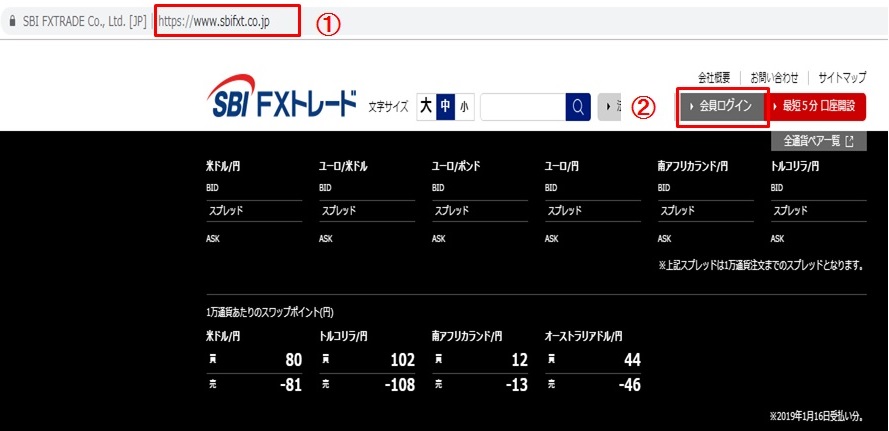
Task: Open the 会員ログイン member login button
Action: (721, 106)
